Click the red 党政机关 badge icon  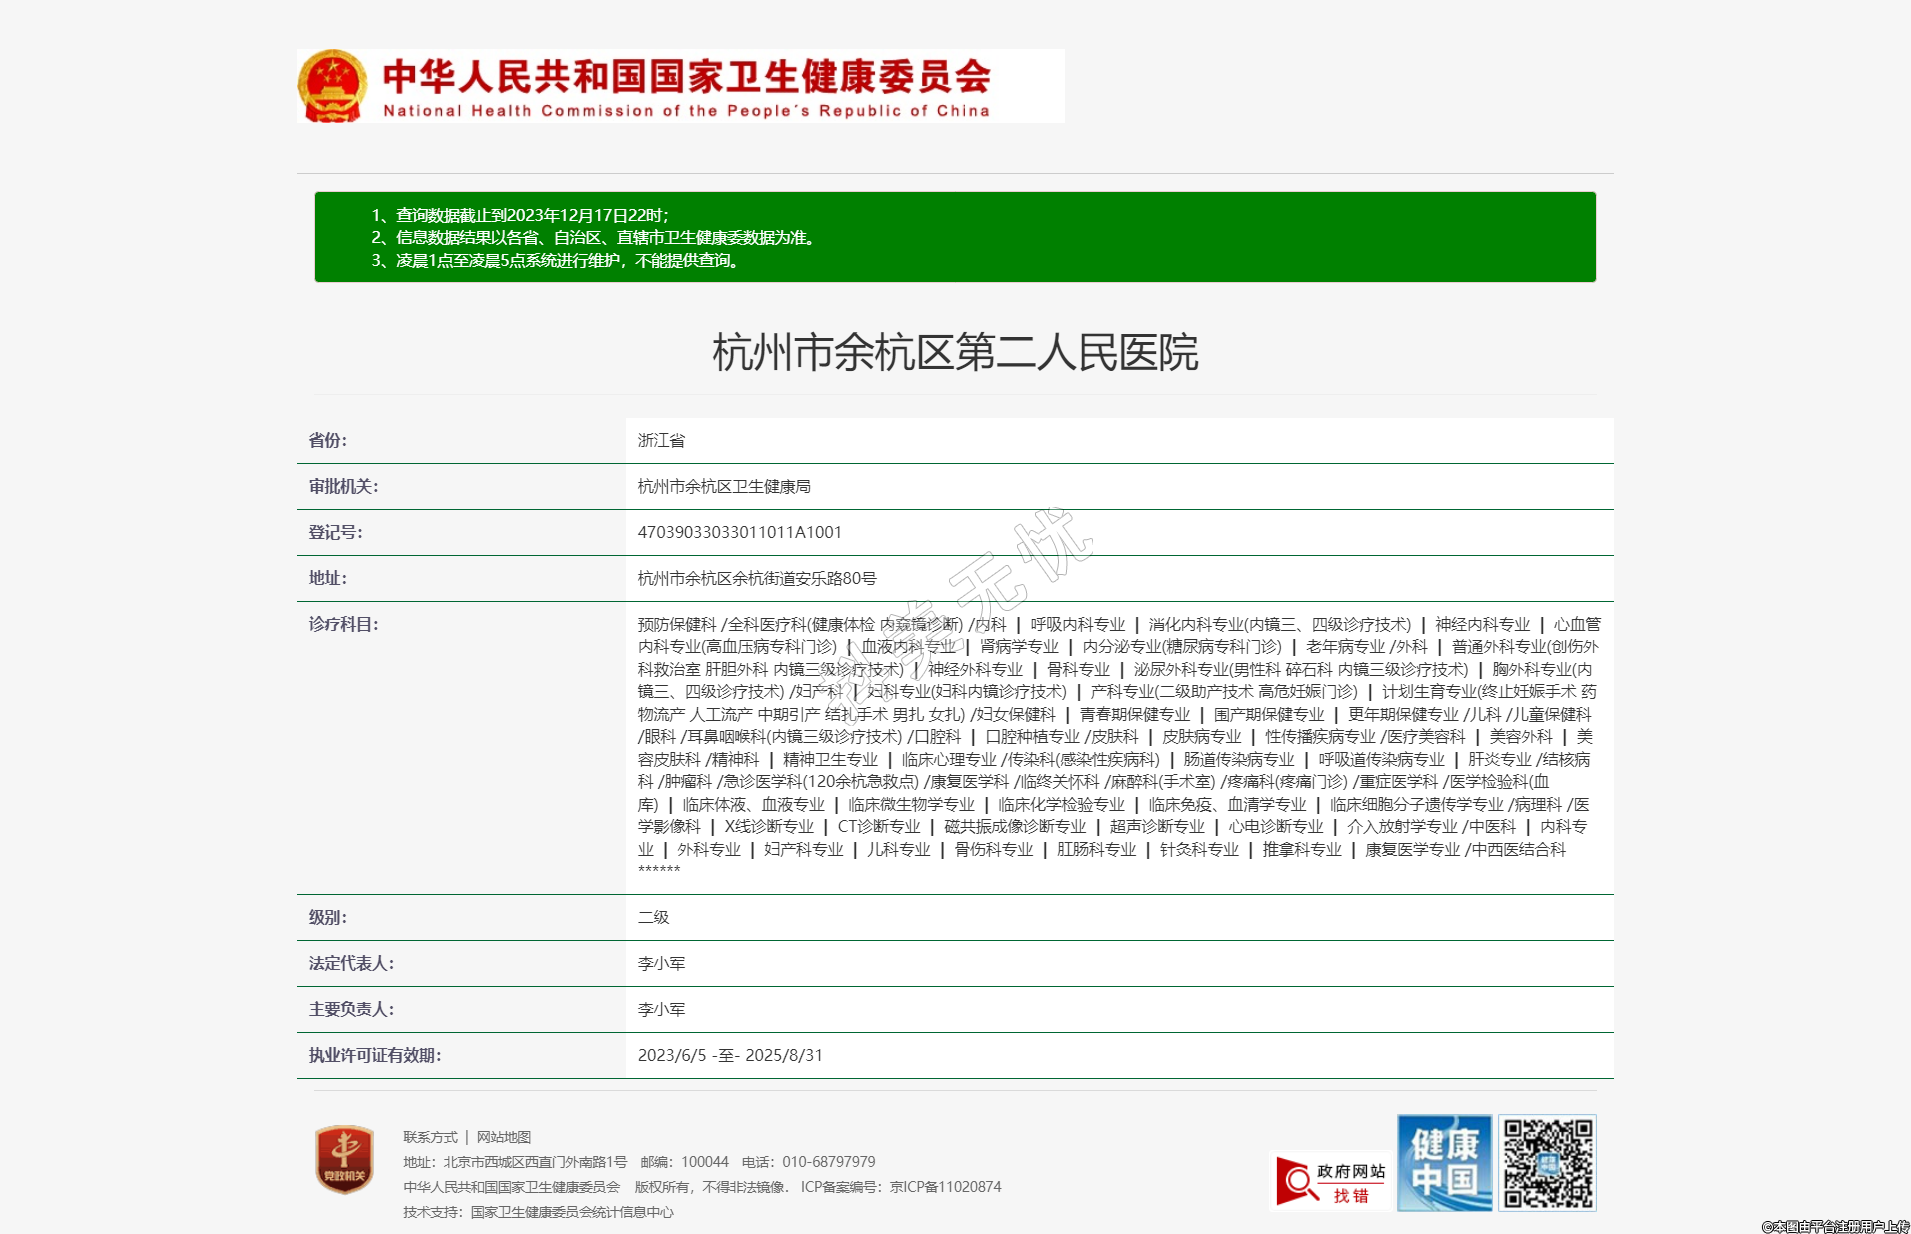pos(344,1160)
